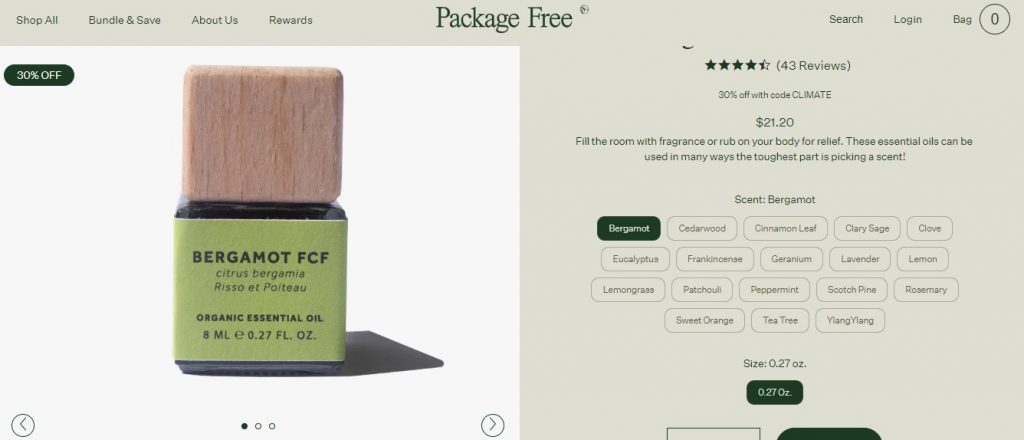Screen dimensions: 1024x440
Task: Go to the third carousel dot
Action: point(272,426)
